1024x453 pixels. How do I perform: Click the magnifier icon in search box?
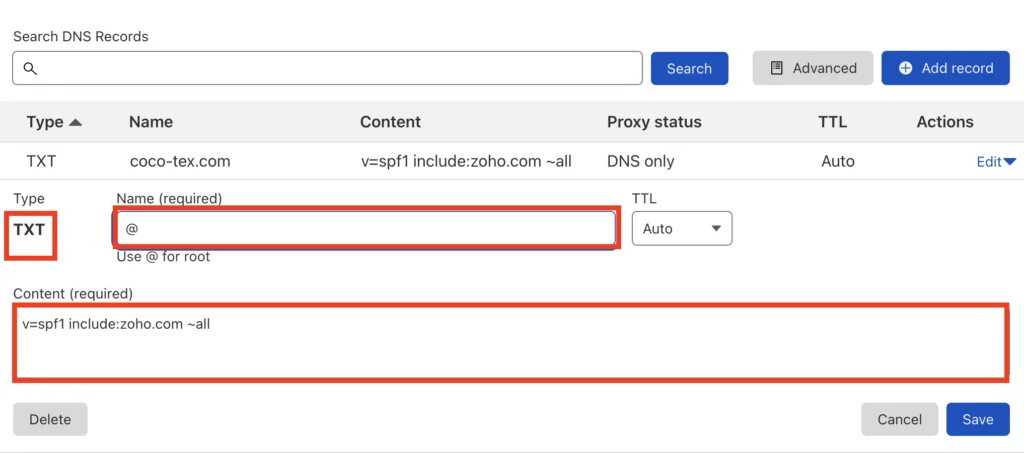pyautogui.click(x=30, y=69)
